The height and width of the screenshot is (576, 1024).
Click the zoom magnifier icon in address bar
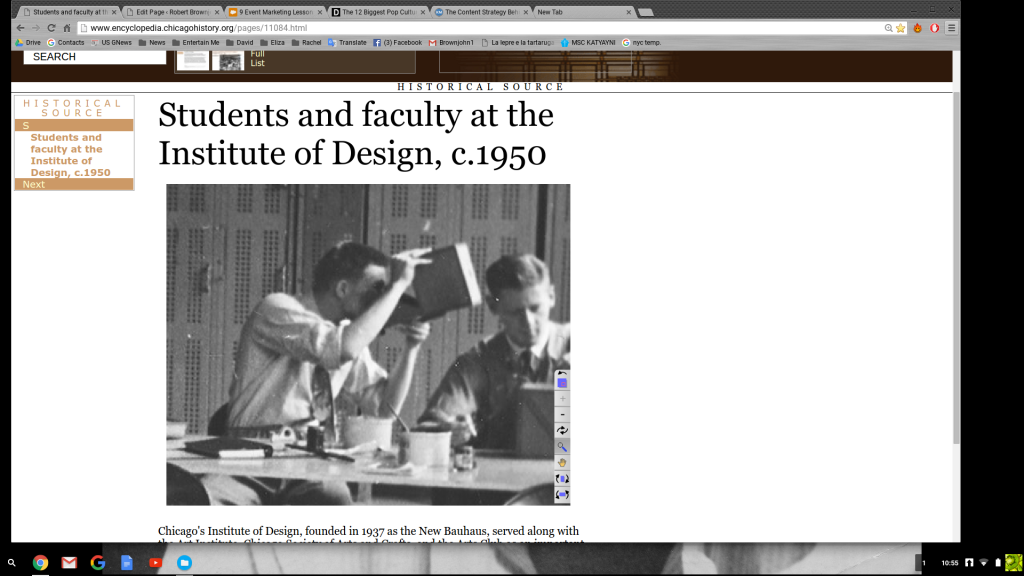click(x=889, y=28)
